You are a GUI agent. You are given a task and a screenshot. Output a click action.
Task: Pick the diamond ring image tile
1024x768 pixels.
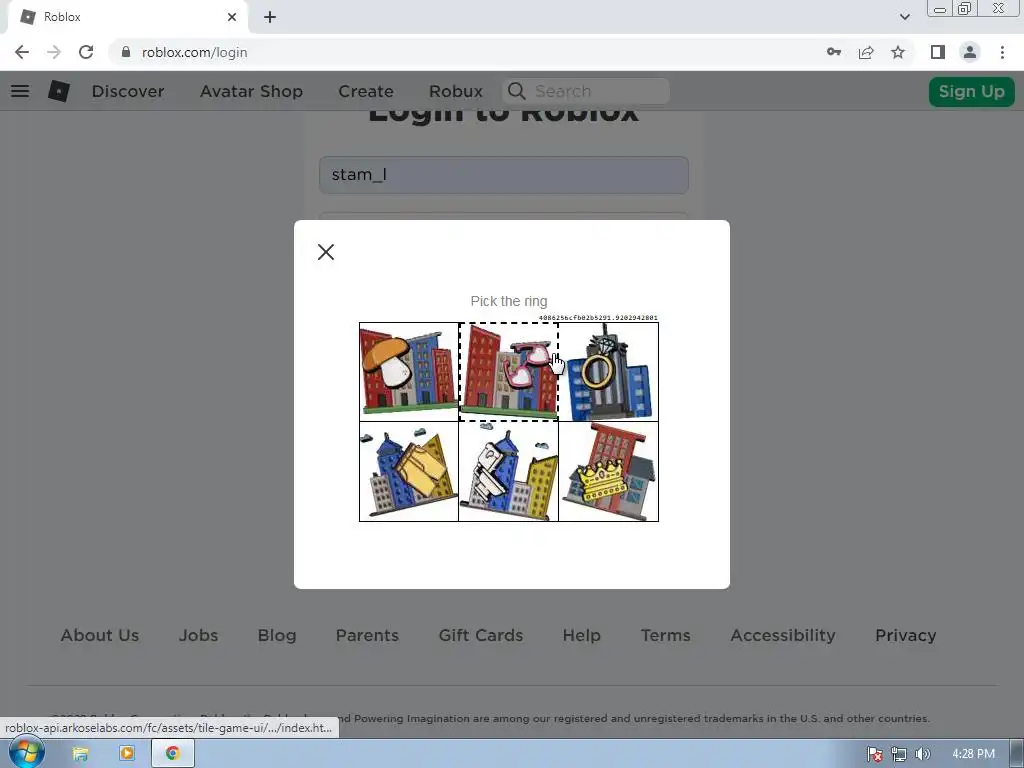tap(609, 372)
